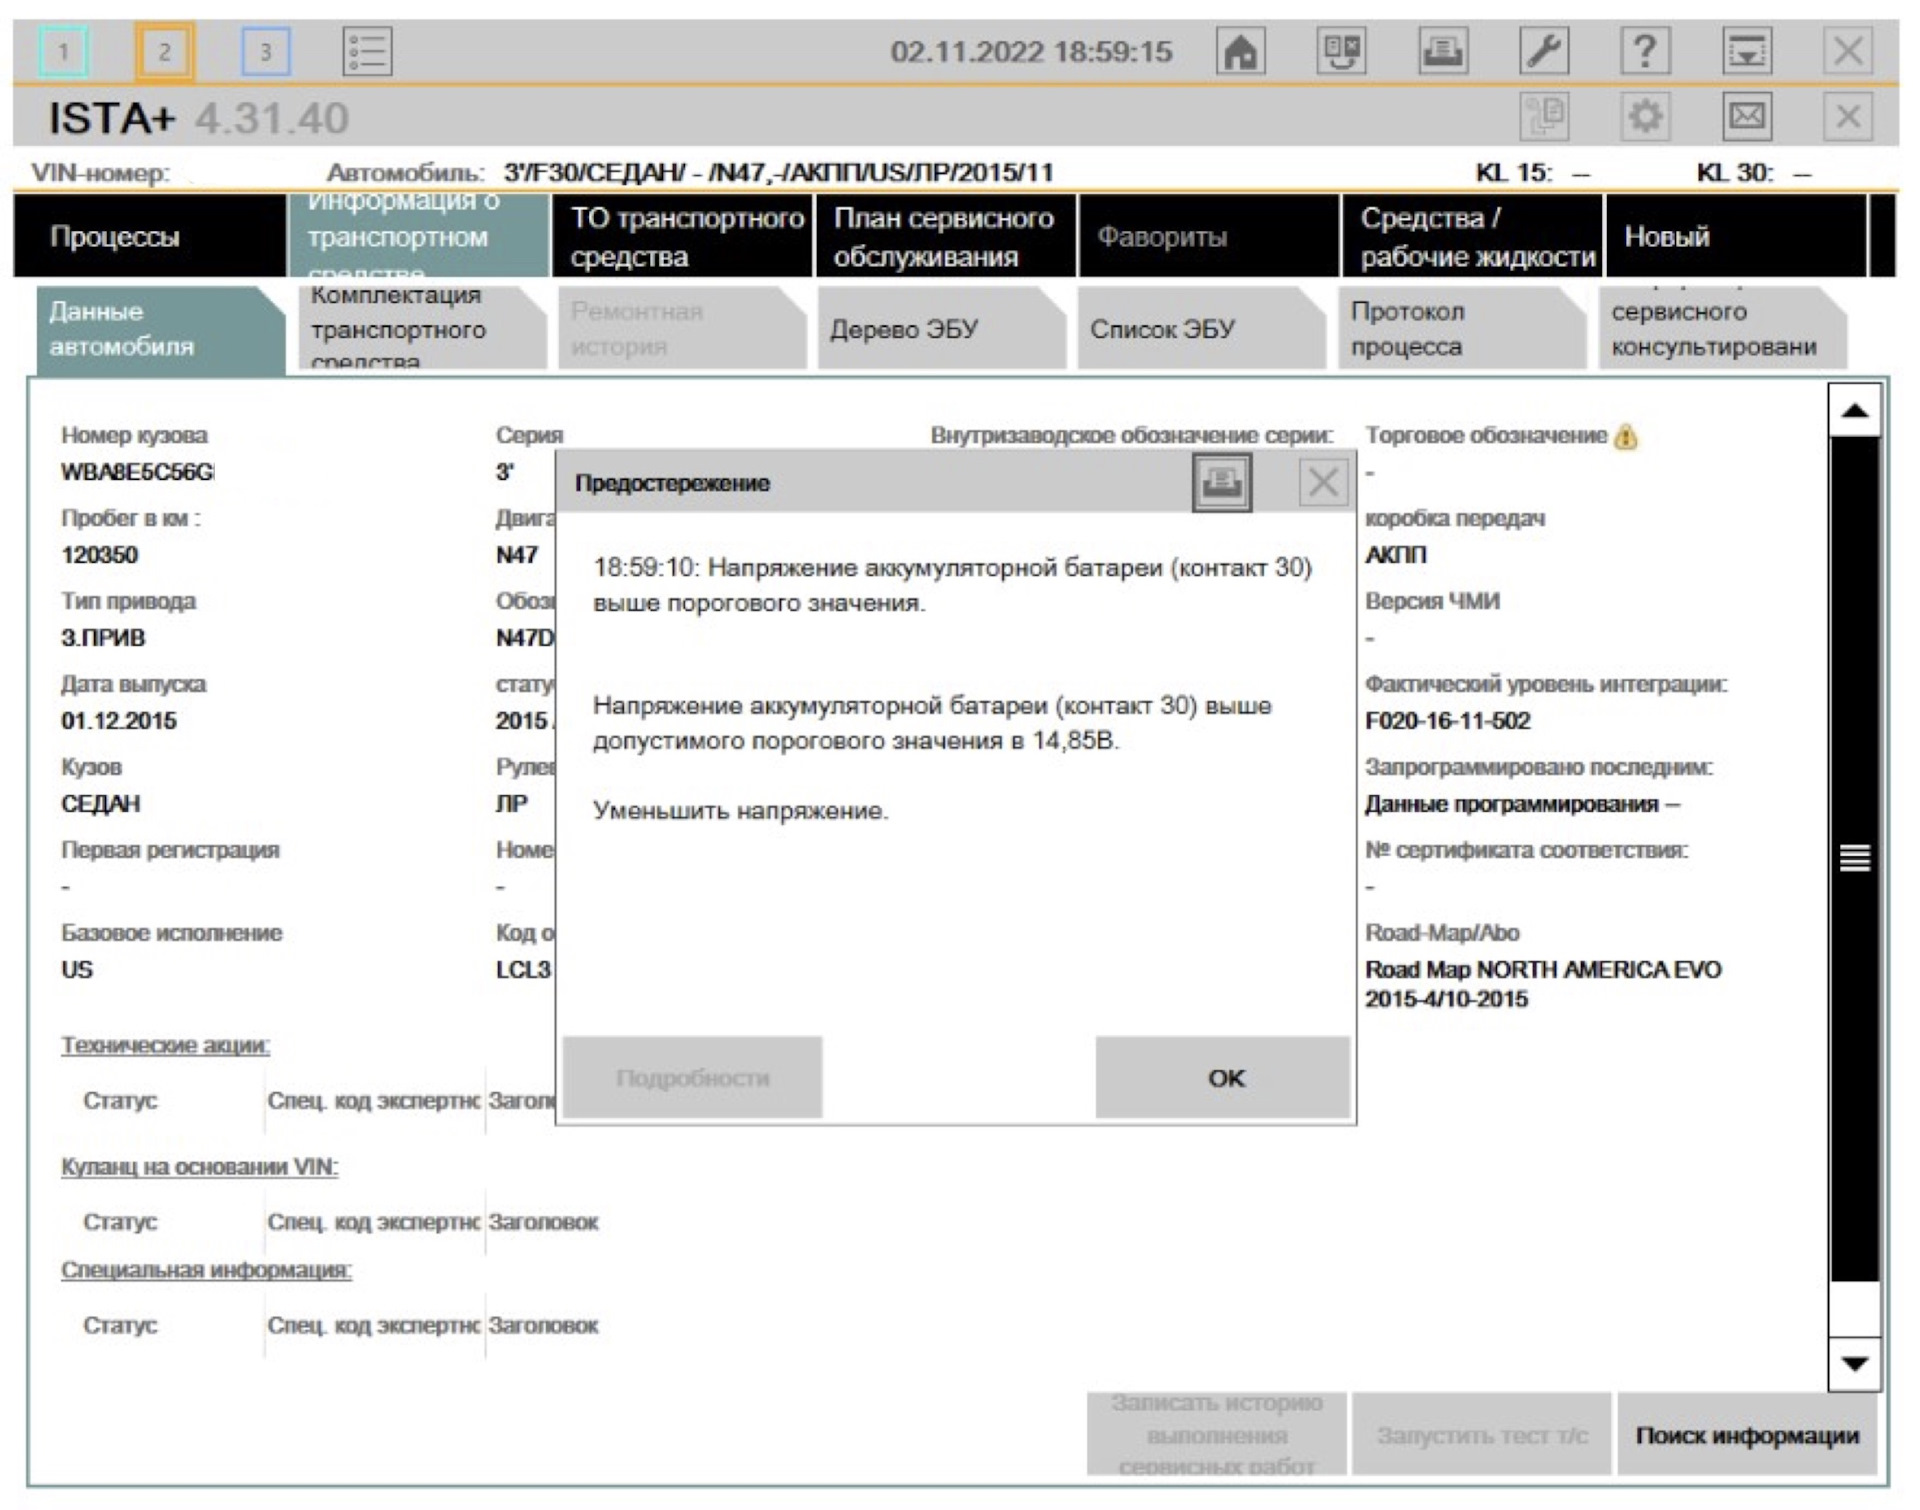This screenshot has height=1510, width=1920.
Task: Open the Ремонтная история tab
Action: click(682, 329)
